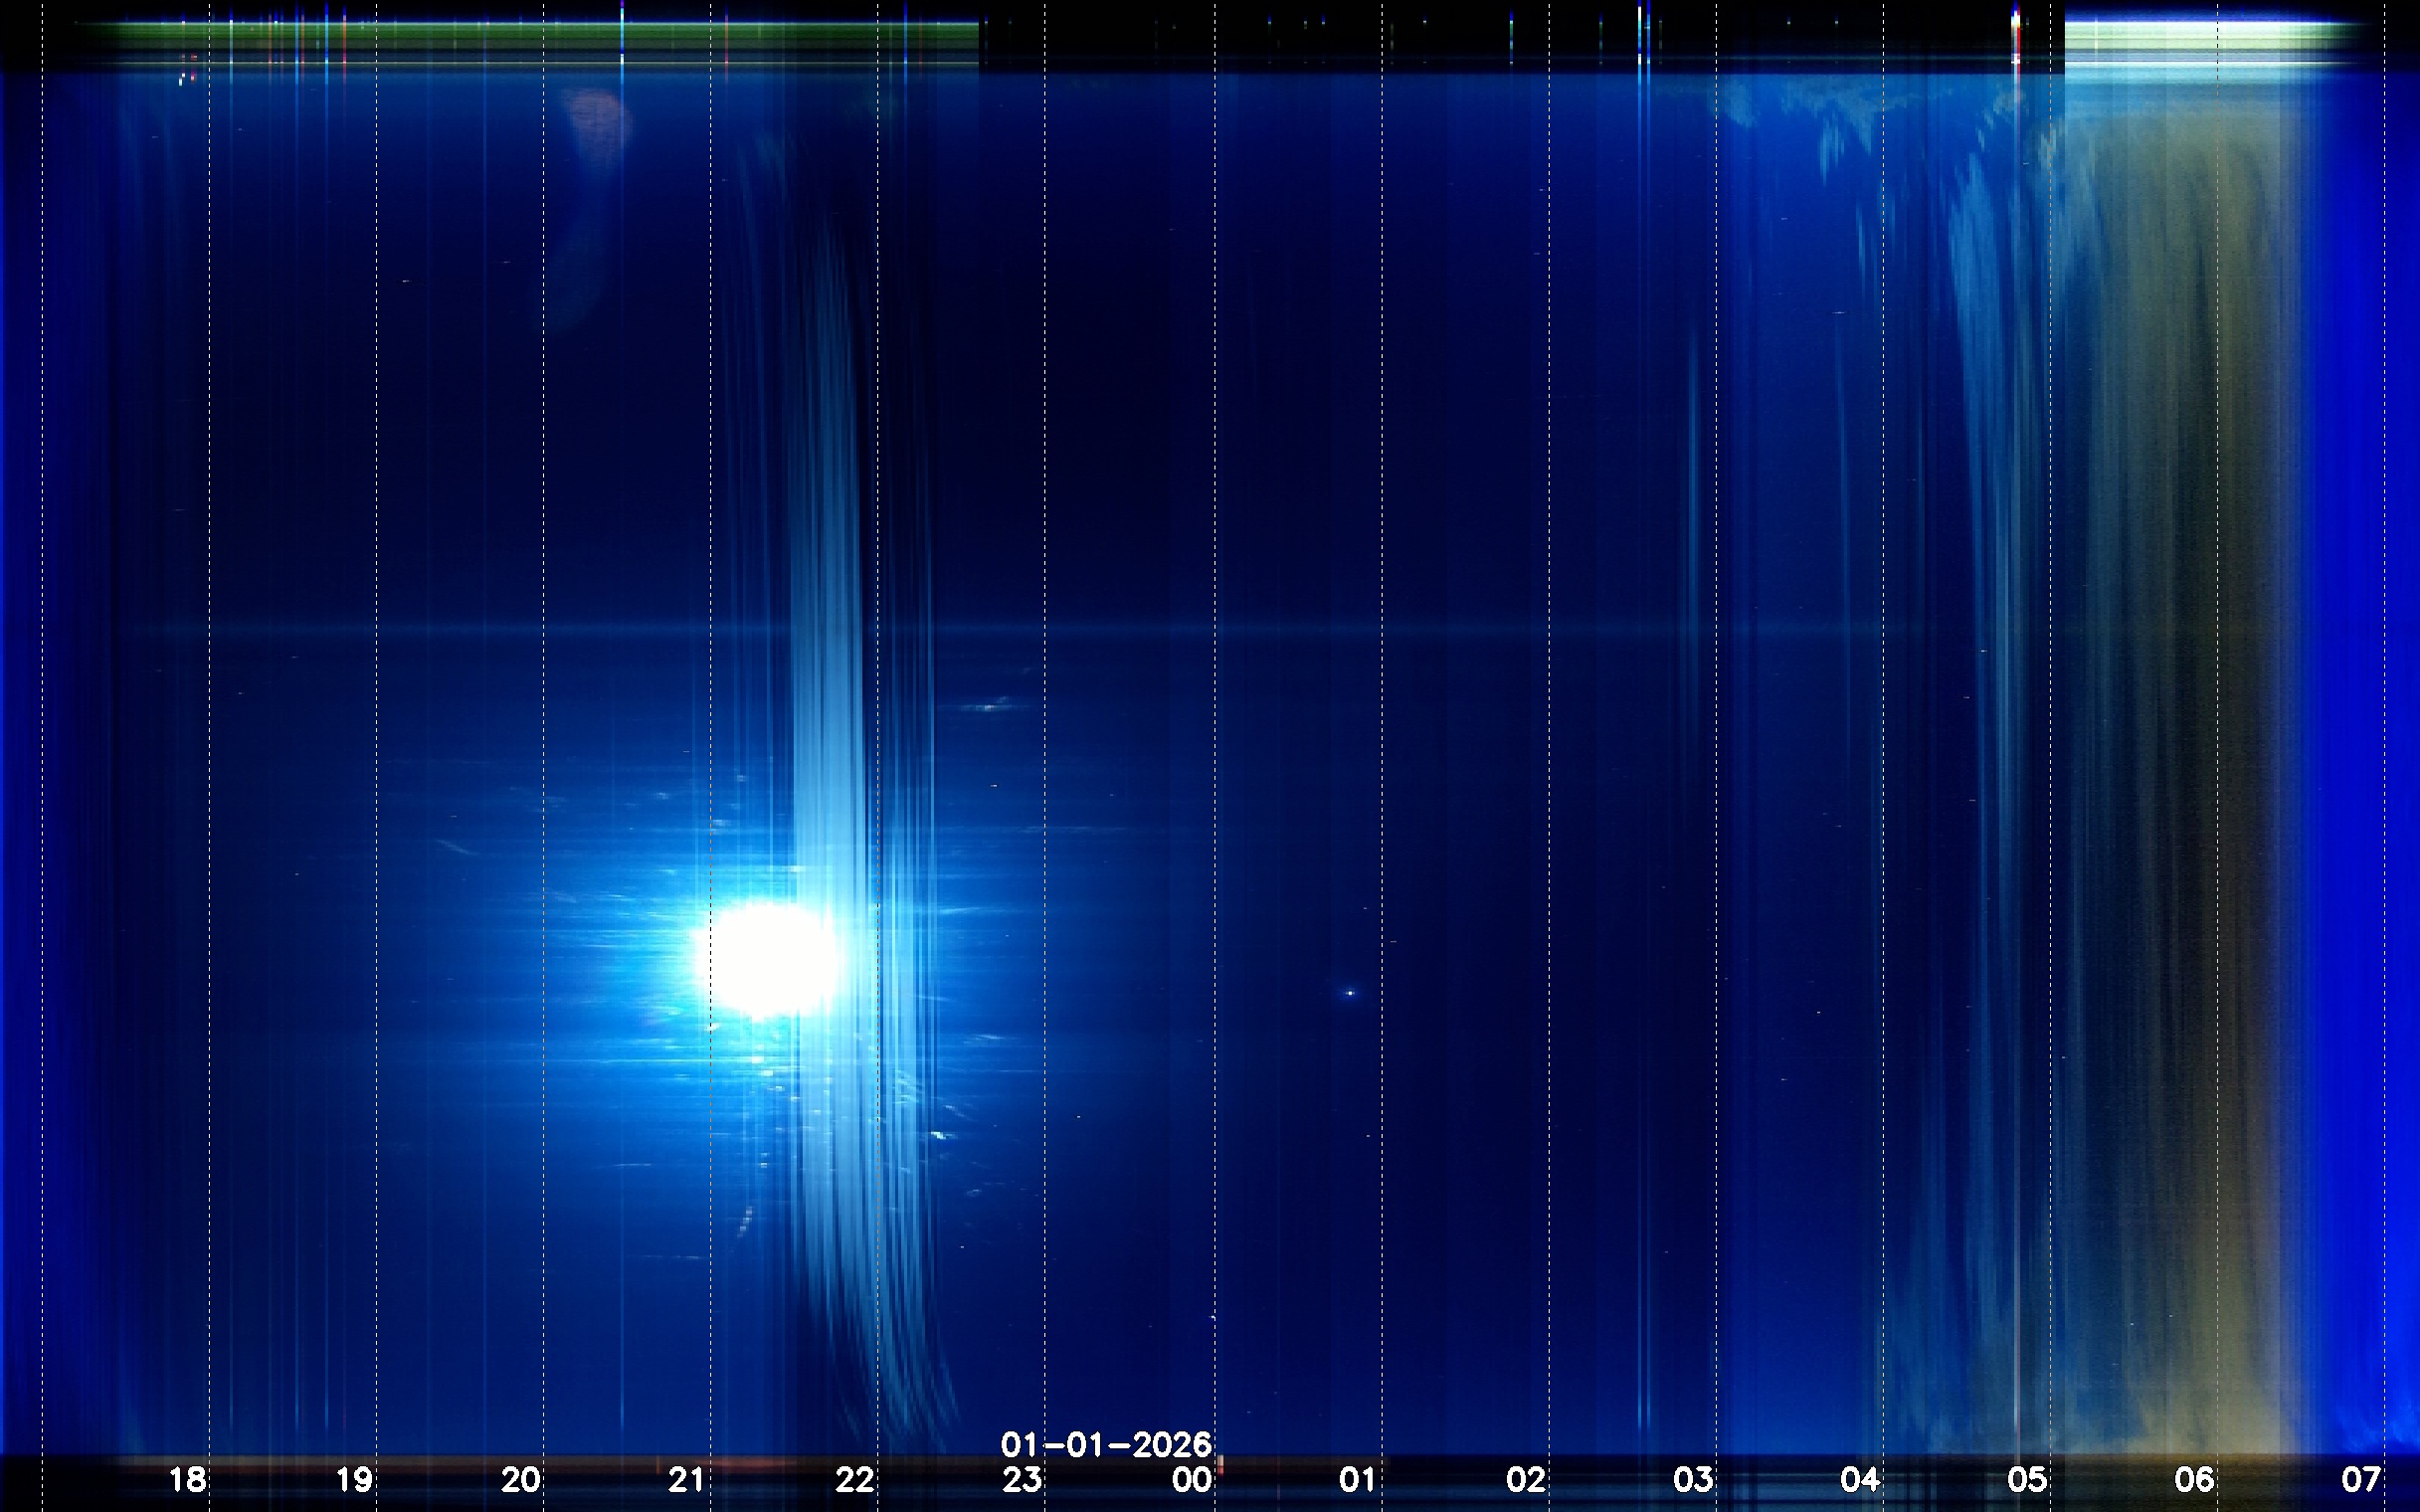Click the 22 hour label

click(x=855, y=1479)
